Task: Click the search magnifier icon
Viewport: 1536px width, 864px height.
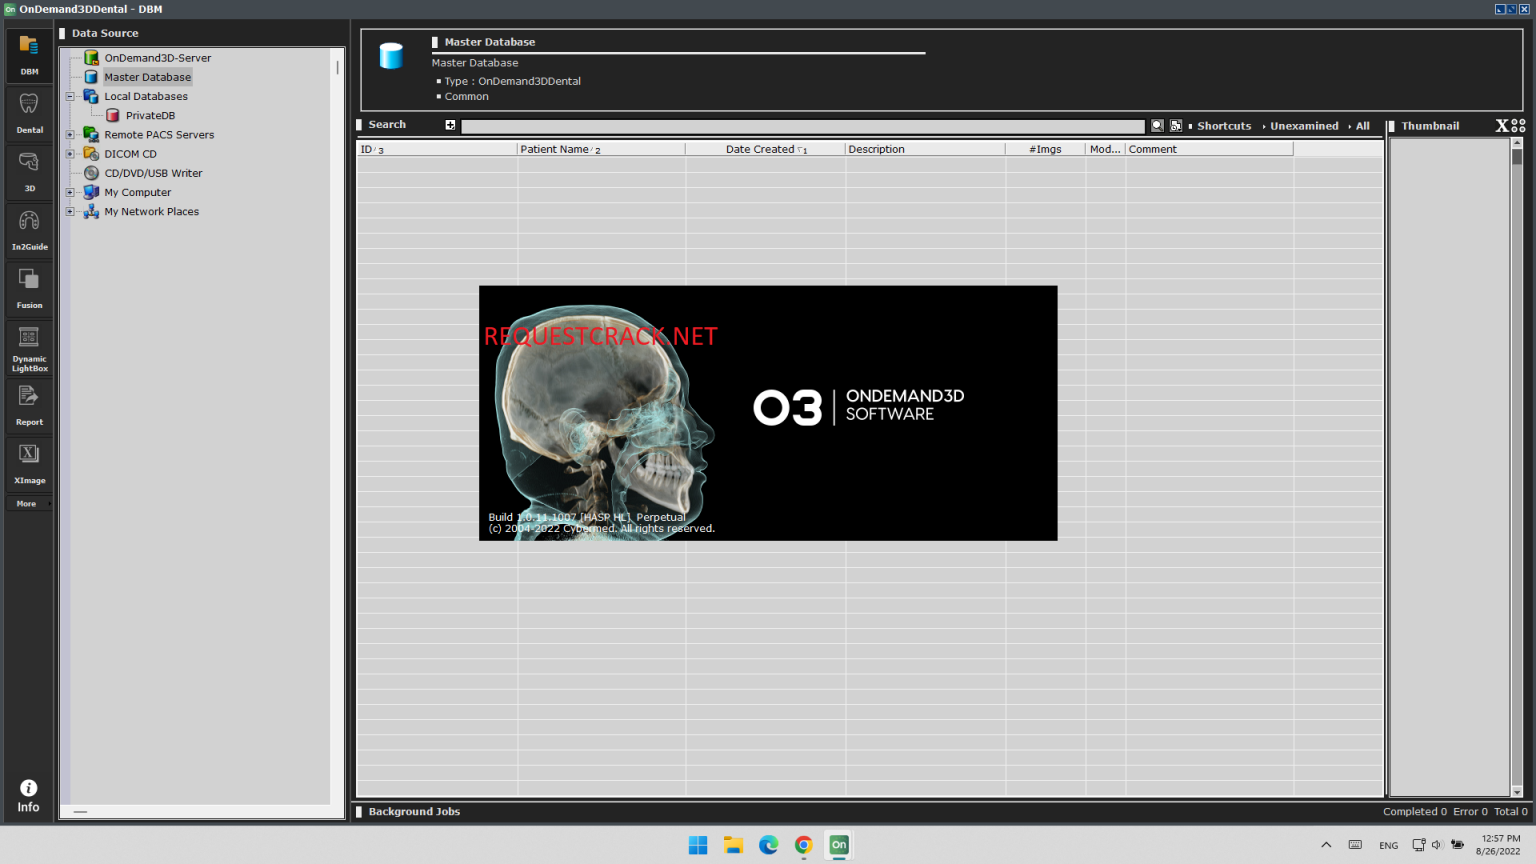Action: click(1157, 125)
